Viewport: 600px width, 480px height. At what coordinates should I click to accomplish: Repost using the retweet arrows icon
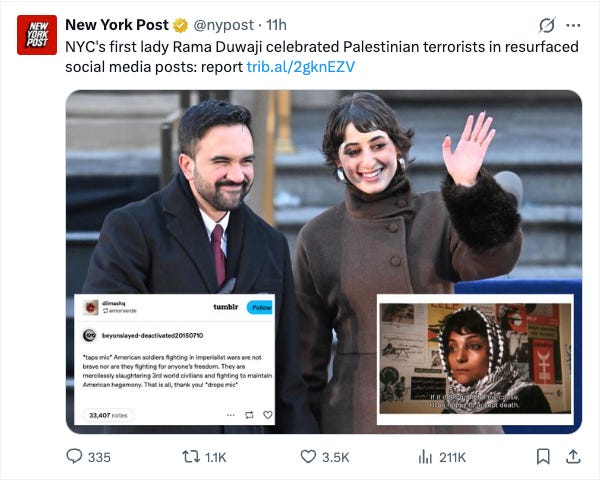click(191, 457)
